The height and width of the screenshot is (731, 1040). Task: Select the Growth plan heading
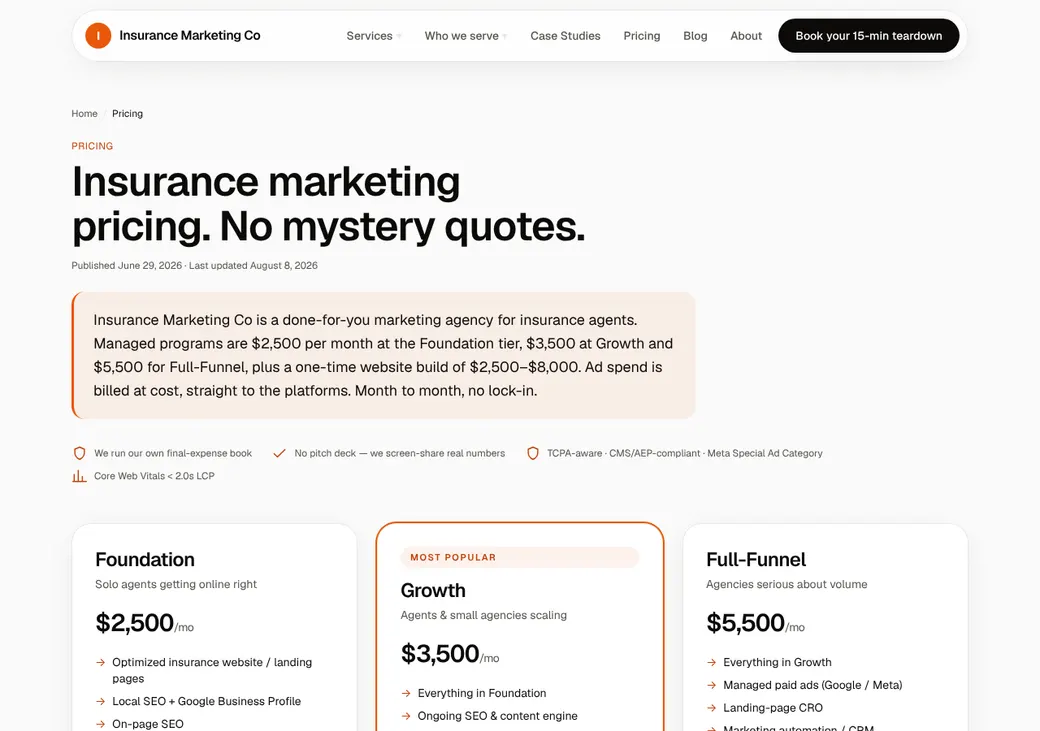click(433, 590)
